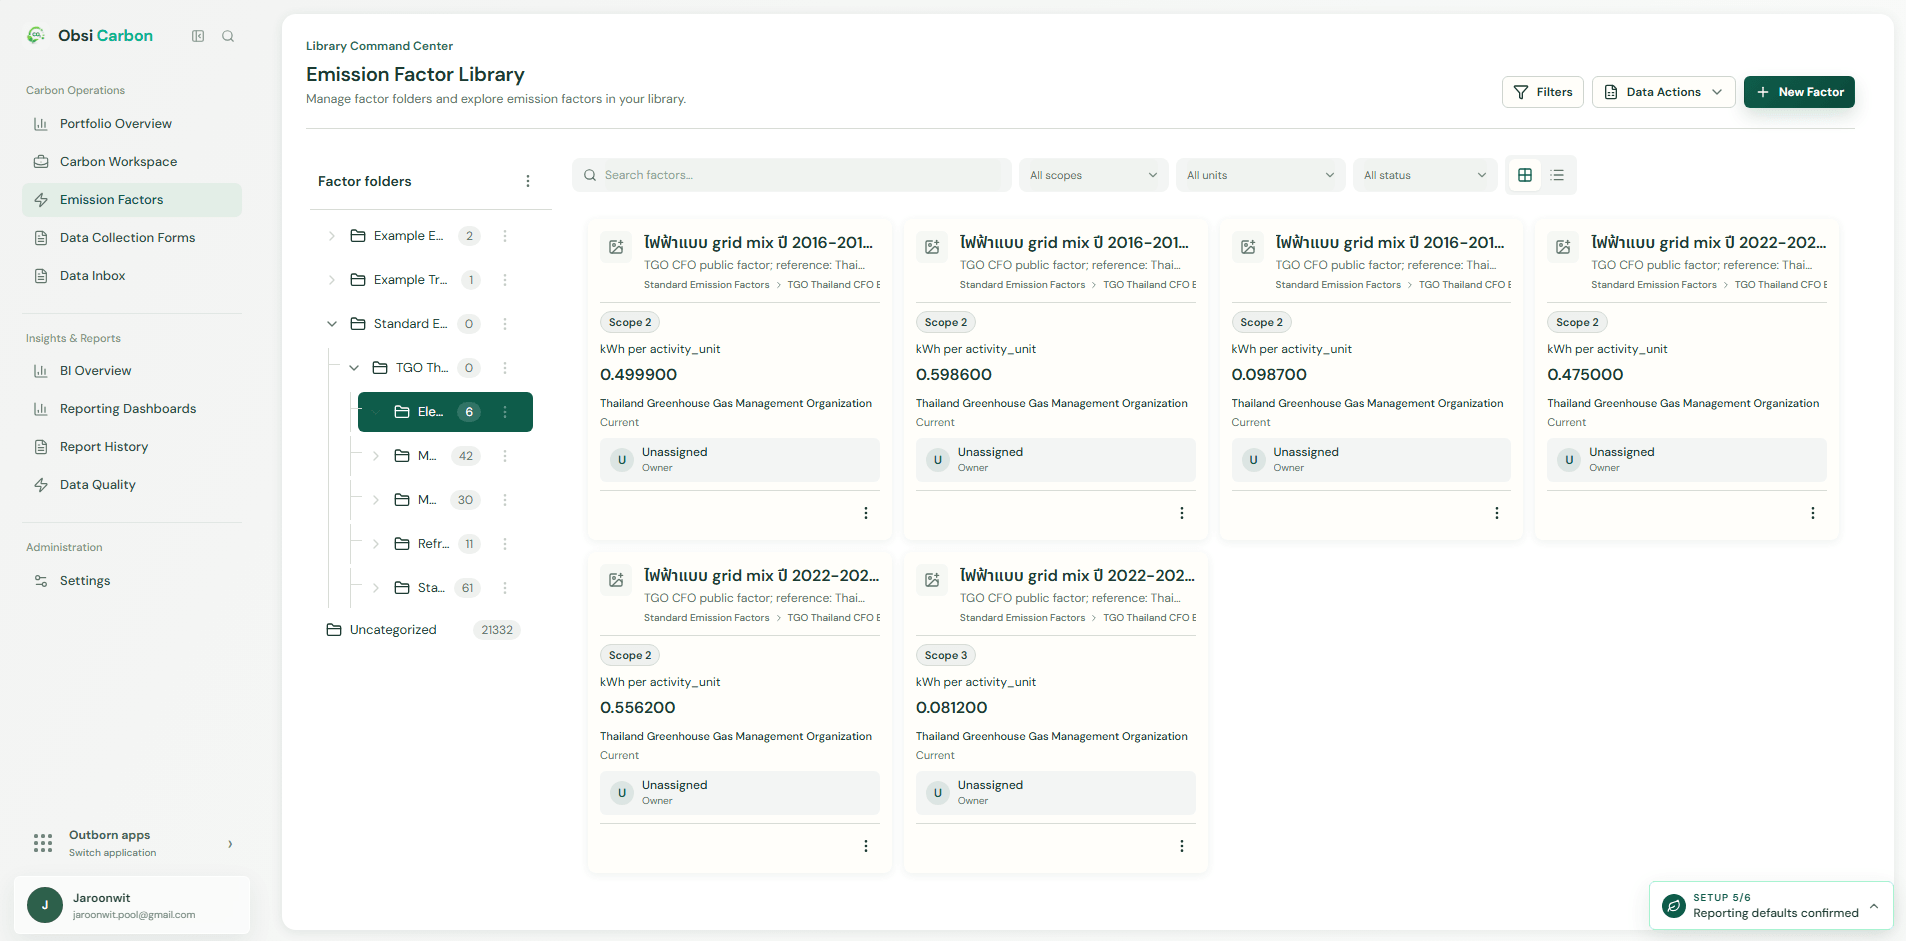Image resolution: width=1906 pixels, height=941 pixels.
Task: Click image icon on the 0.499900 card
Action: (x=616, y=247)
